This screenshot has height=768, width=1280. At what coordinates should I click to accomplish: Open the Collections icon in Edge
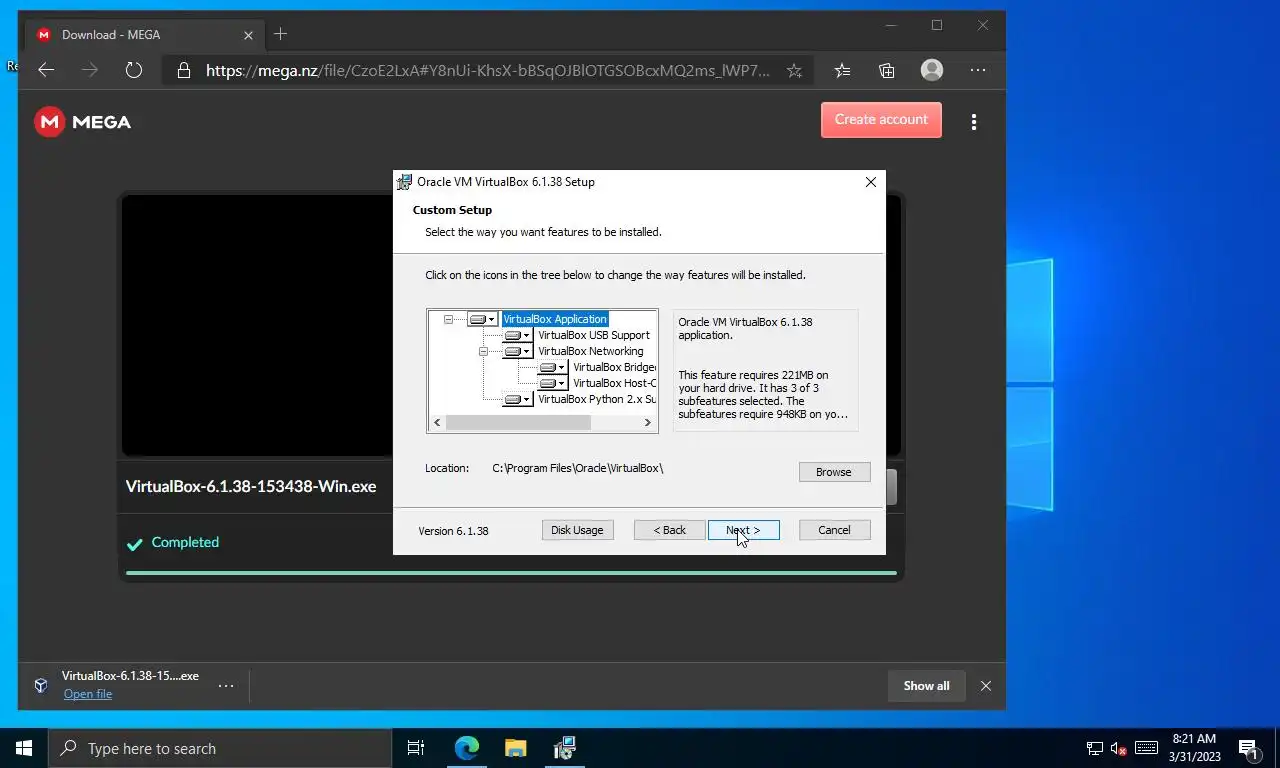click(x=887, y=70)
